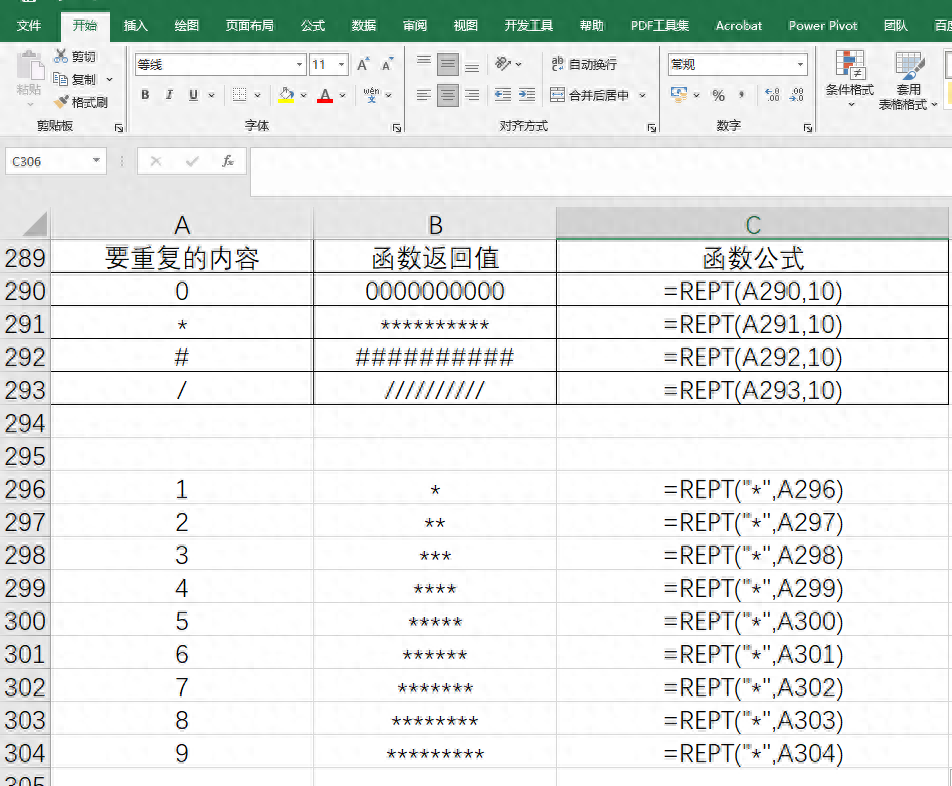Click cell 函数返回值 header
Screen dimensions: 952x786
click(435, 257)
